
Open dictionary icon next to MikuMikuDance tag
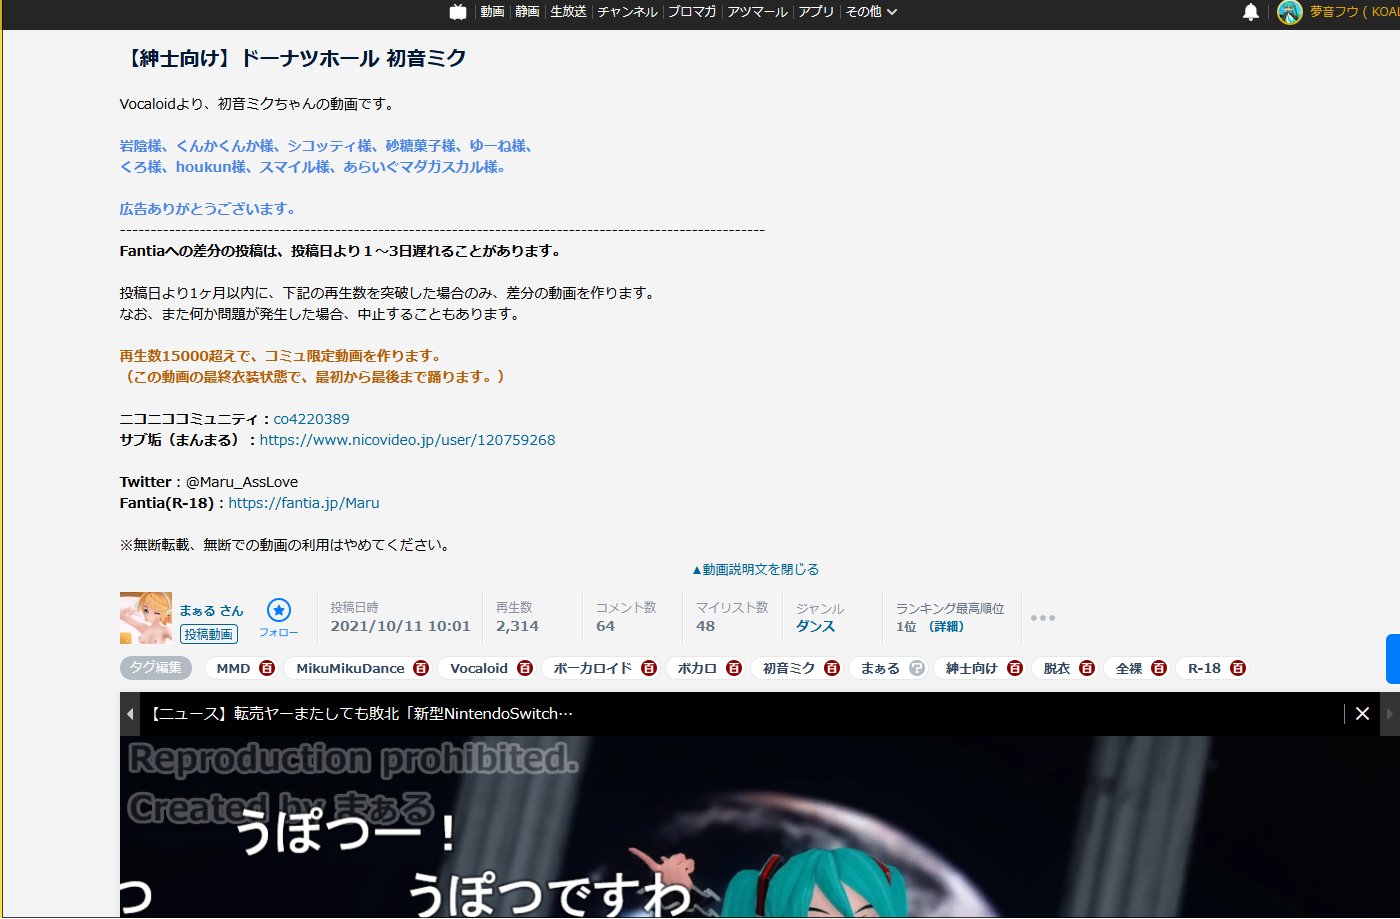pos(421,668)
